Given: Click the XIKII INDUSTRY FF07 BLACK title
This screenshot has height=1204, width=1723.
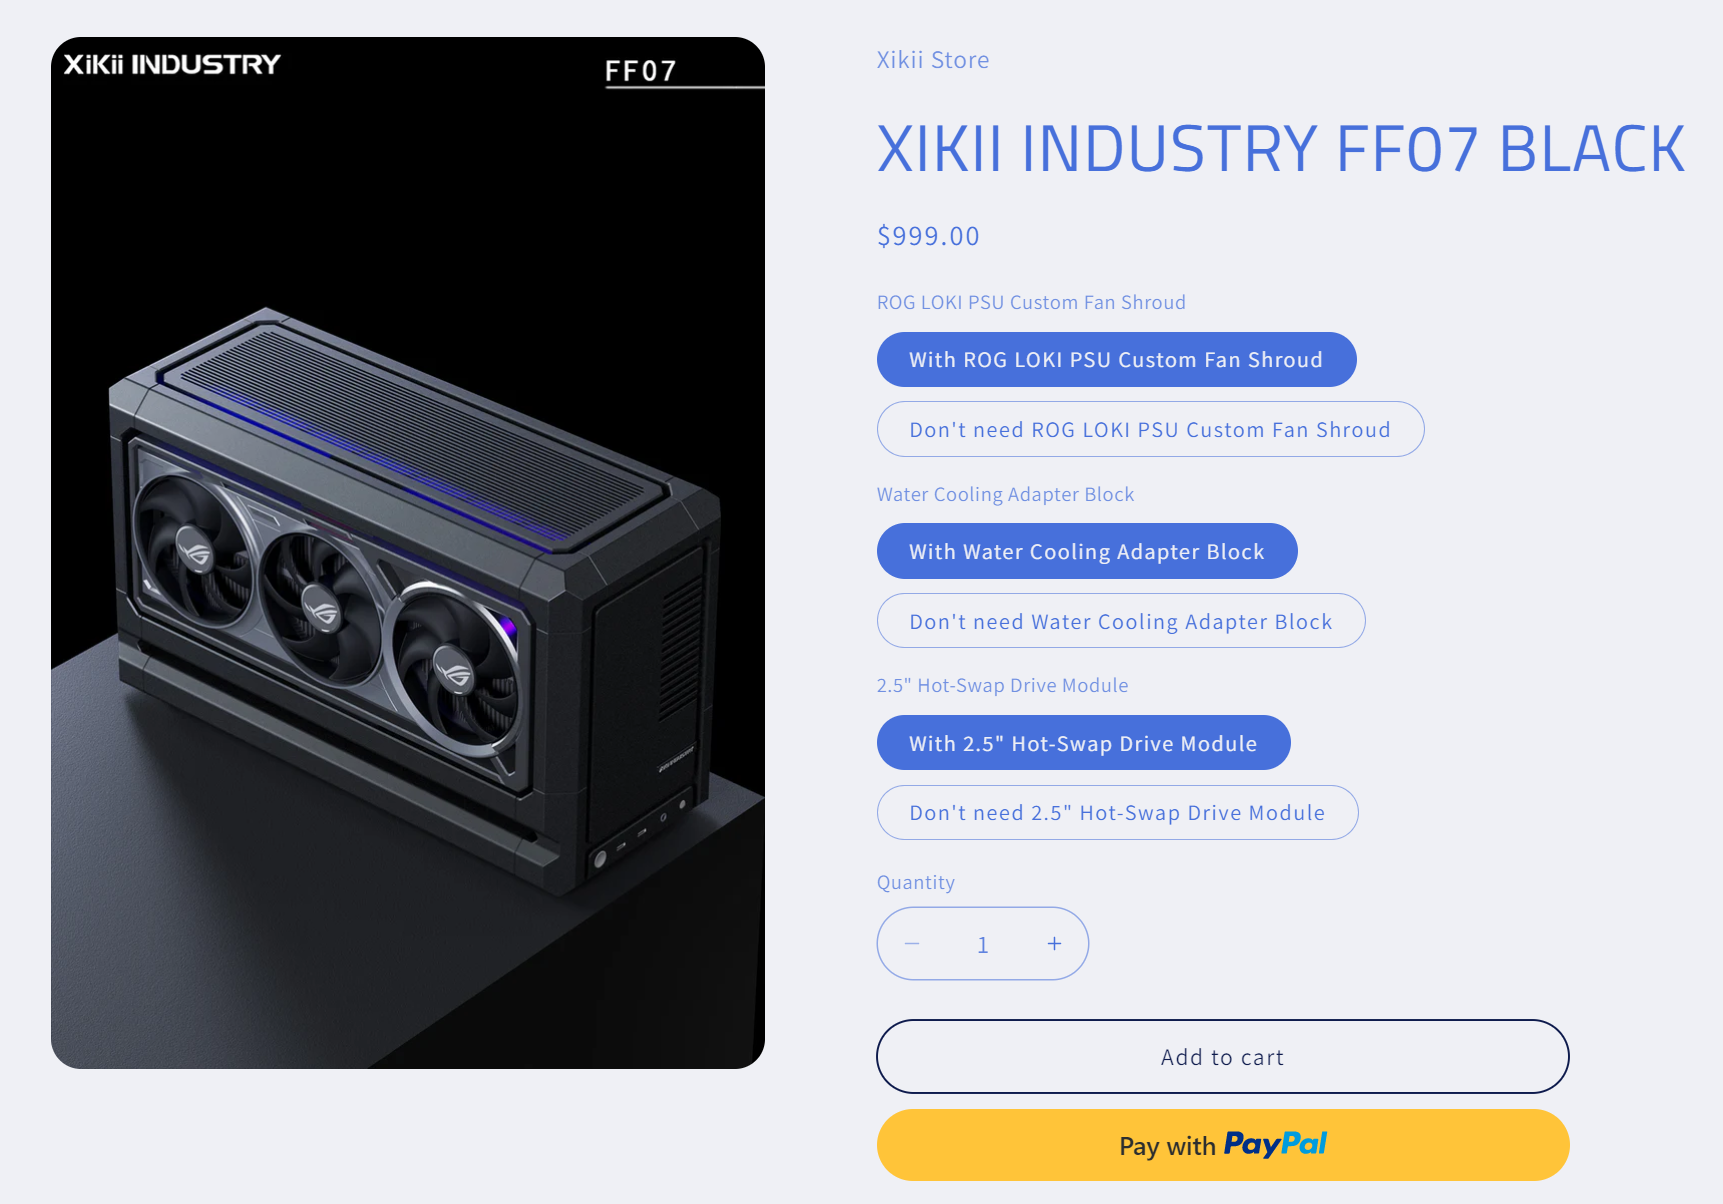Looking at the screenshot, I should click(x=1281, y=149).
